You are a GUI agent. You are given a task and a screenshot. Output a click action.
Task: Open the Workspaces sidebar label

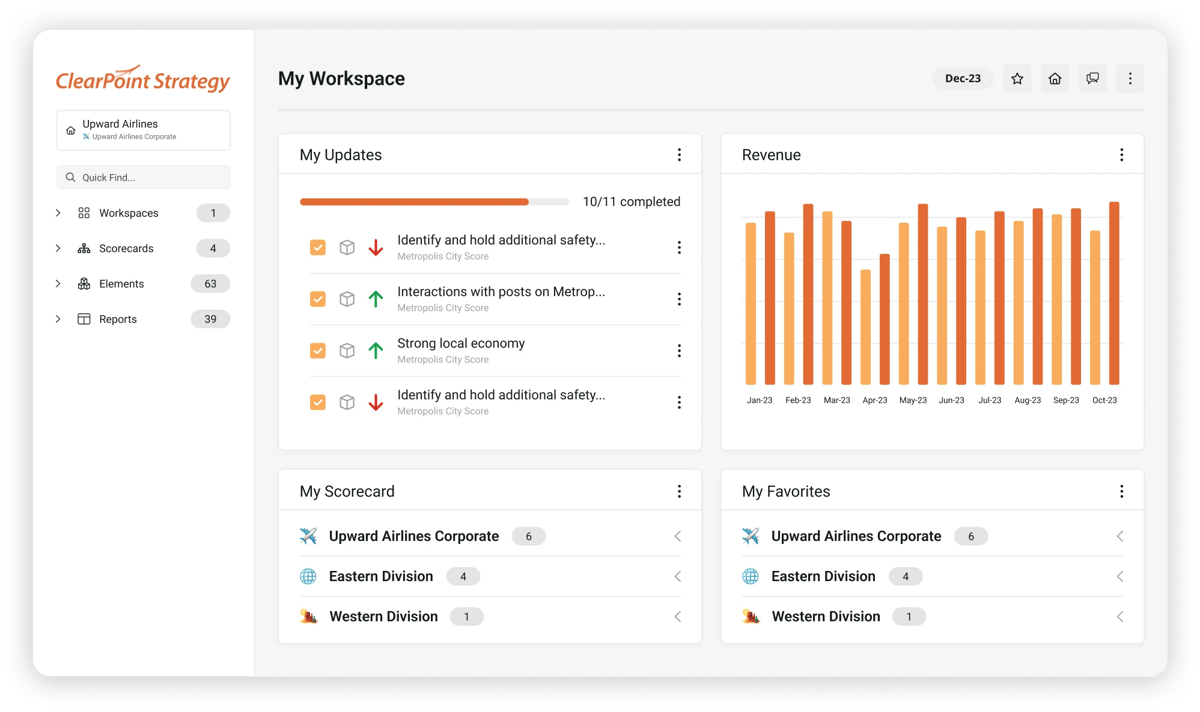click(x=129, y=213)
